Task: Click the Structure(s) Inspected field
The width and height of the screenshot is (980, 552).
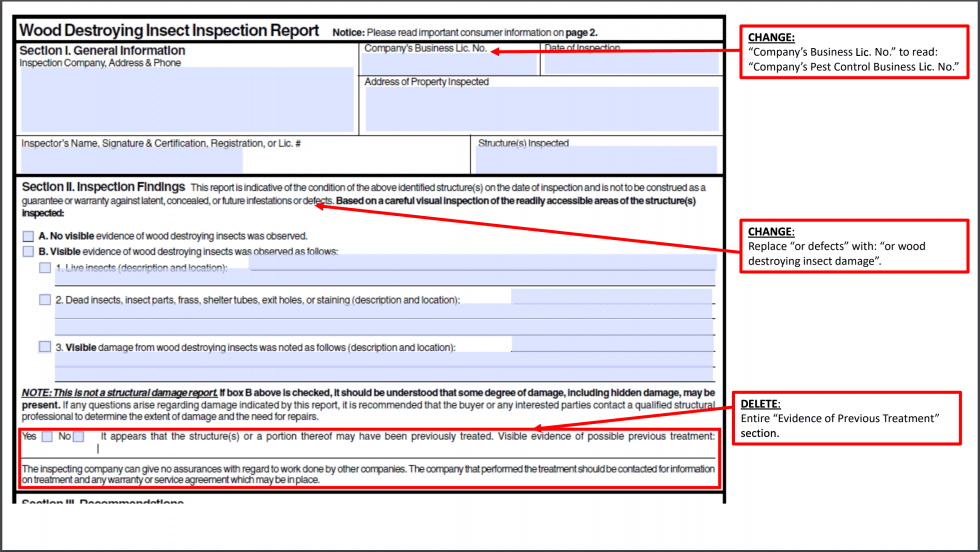Action: point(596,160)
